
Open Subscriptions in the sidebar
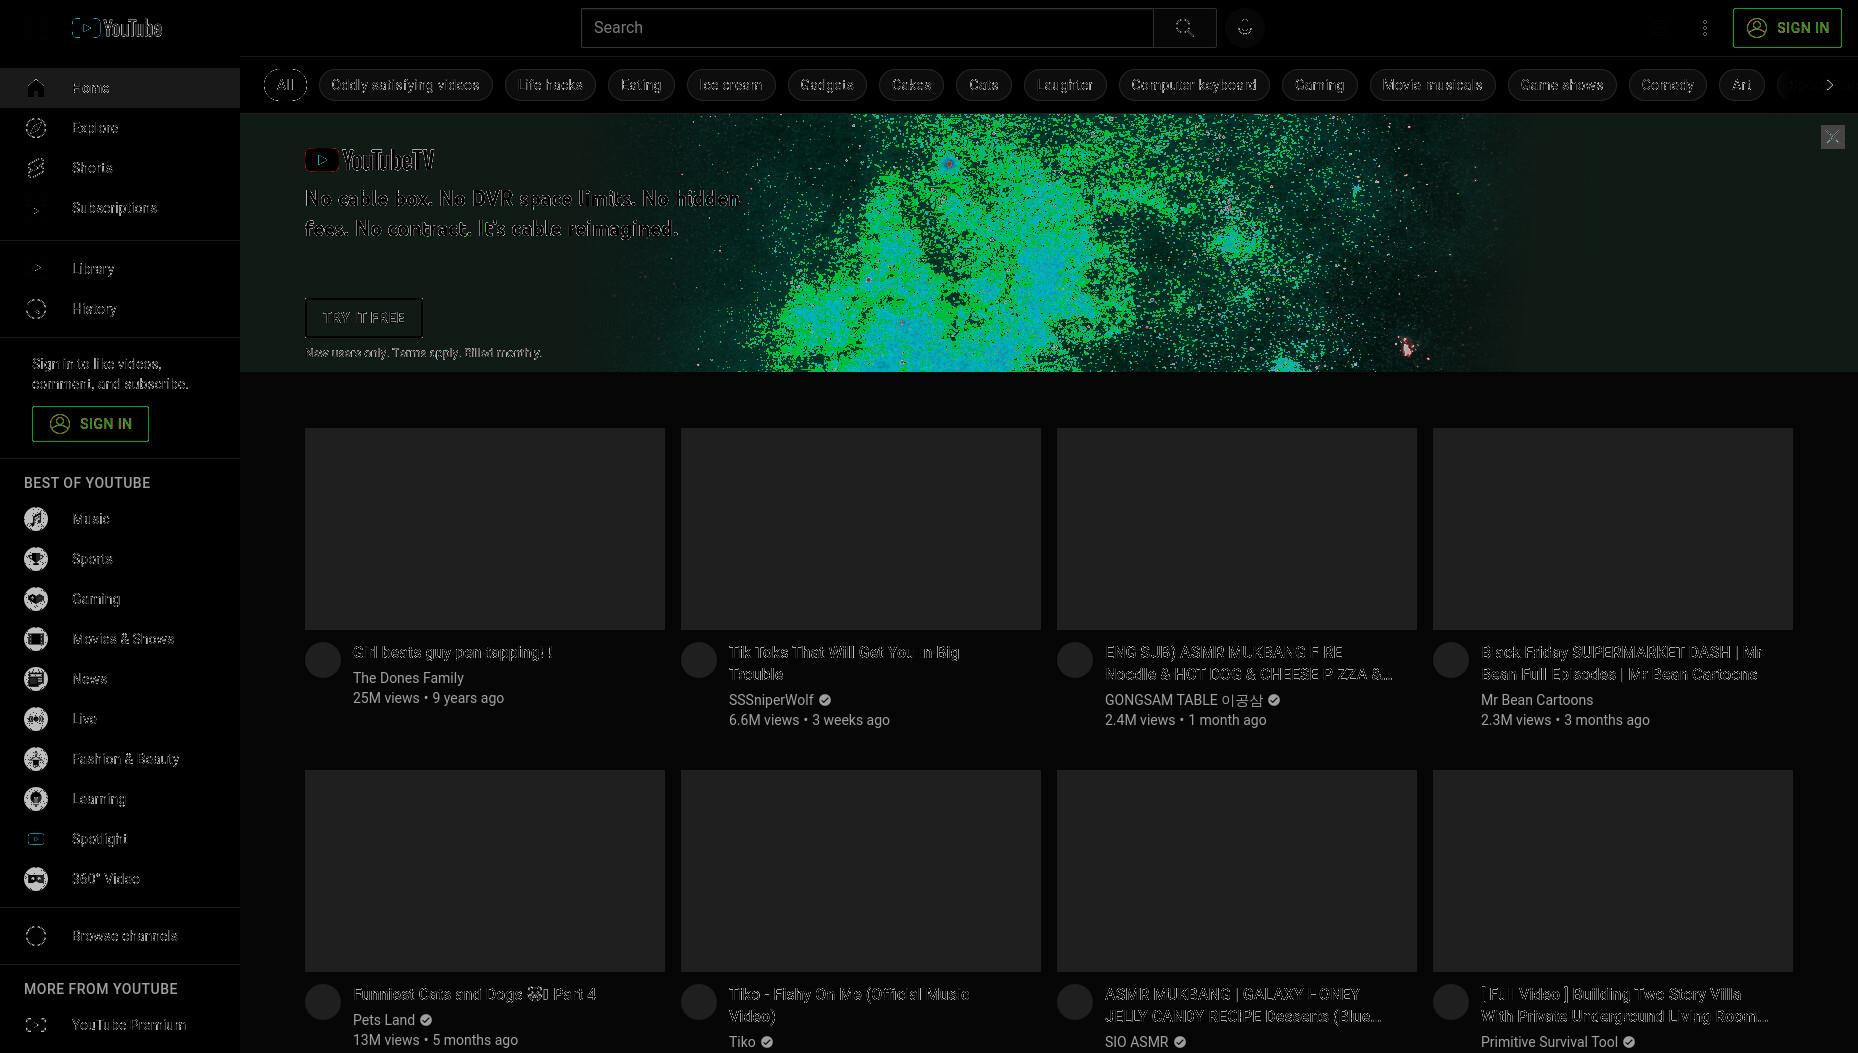[x=120, y=208]
